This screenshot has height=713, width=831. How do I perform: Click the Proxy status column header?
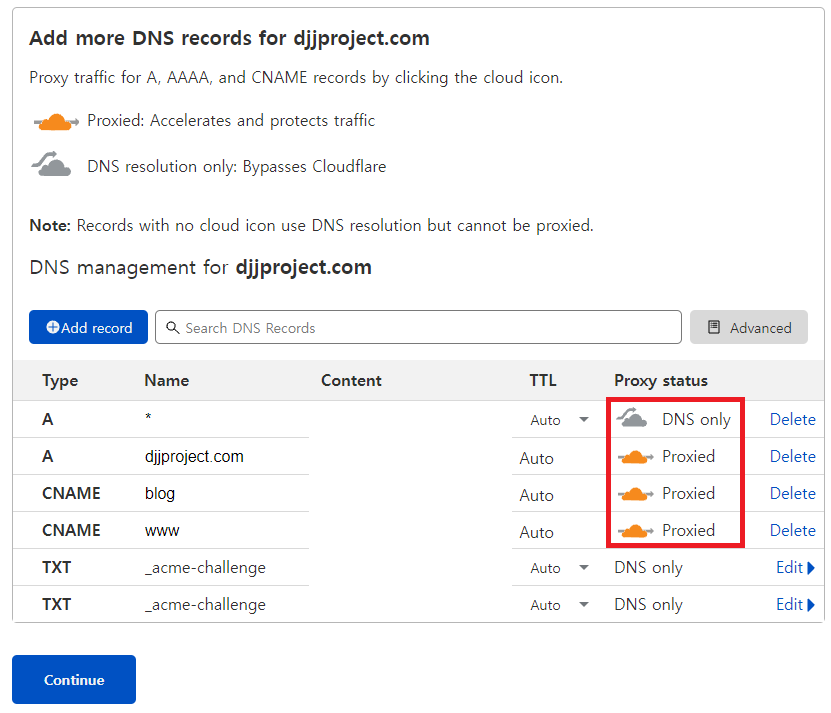[x=661, y=381]
